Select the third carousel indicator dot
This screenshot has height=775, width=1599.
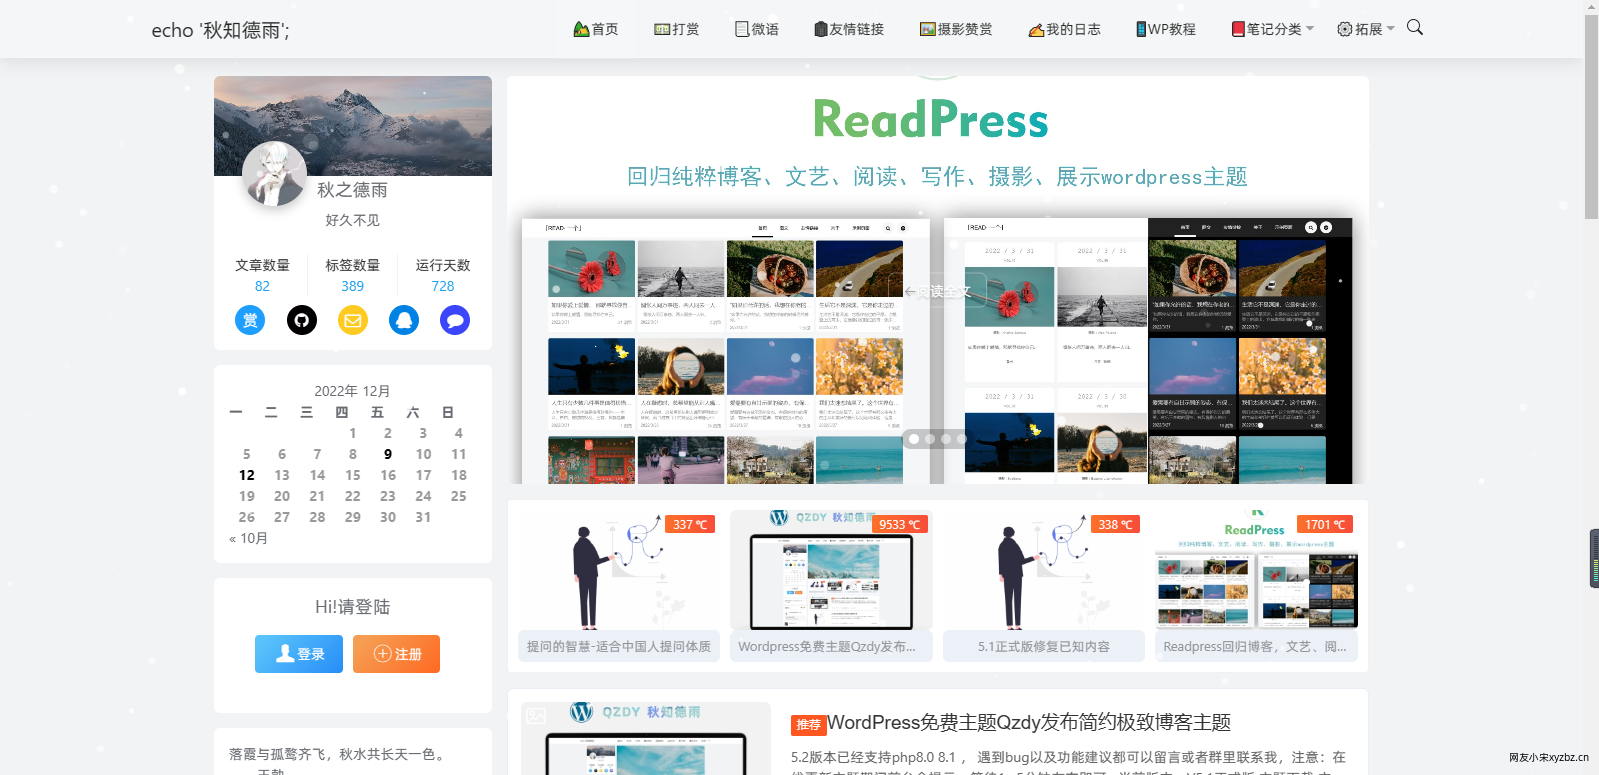[x=946, y=439]
